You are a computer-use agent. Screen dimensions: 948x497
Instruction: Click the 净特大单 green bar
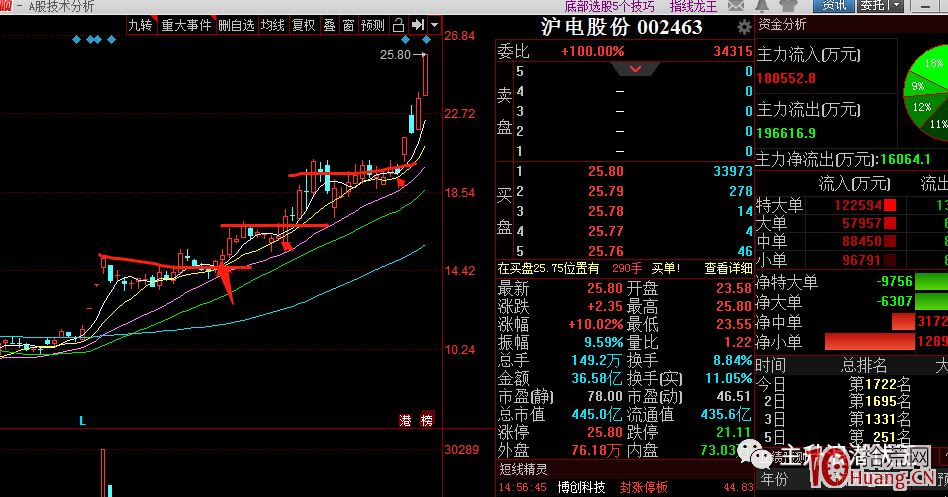(931, 282)
